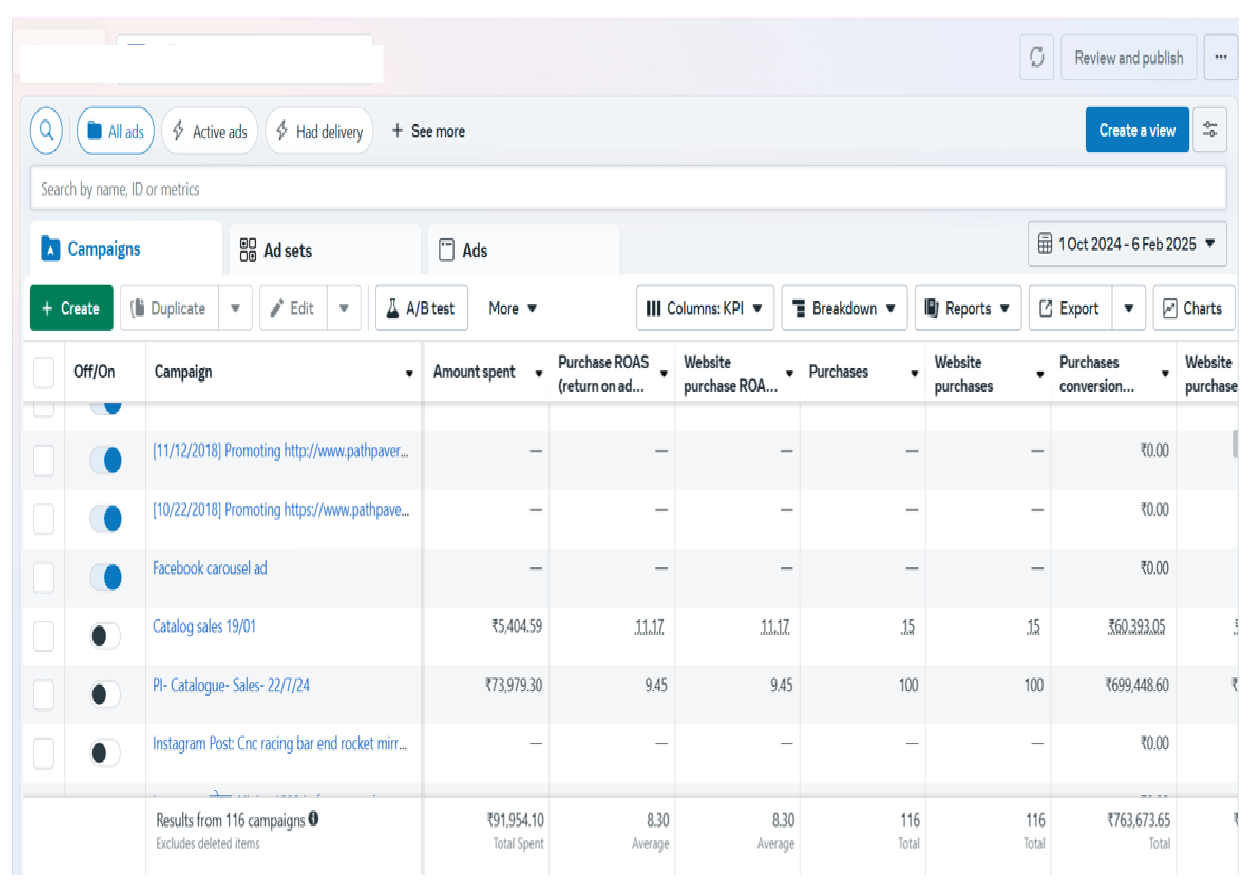Start an A/B test
The width and height of the screenshot is (1250, 886).
pos(421,308)
